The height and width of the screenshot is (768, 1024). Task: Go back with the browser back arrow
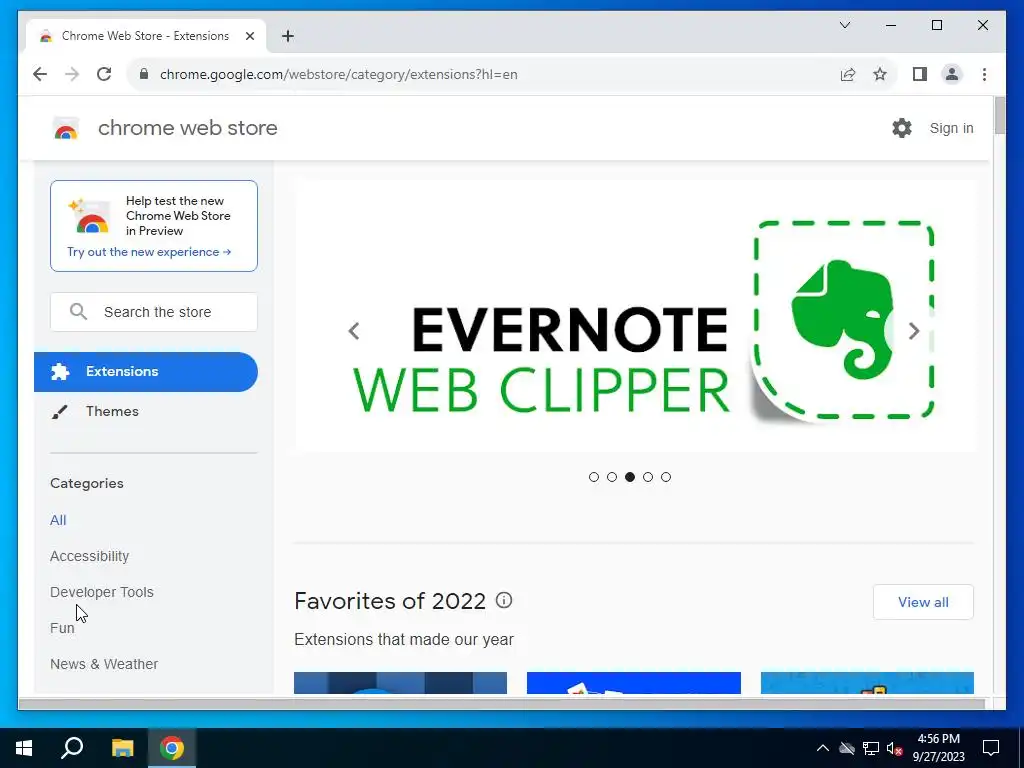tap(40, 74)
